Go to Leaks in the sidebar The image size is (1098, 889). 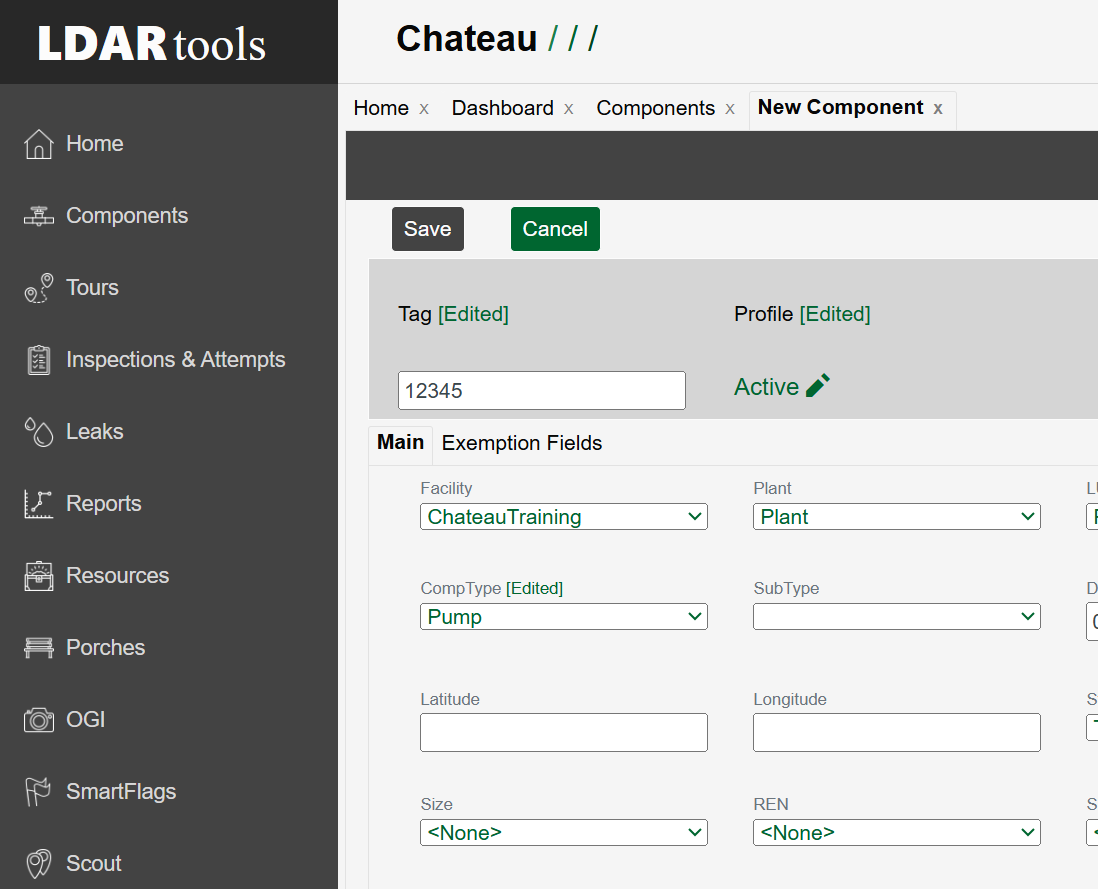(x=95, y=432)
